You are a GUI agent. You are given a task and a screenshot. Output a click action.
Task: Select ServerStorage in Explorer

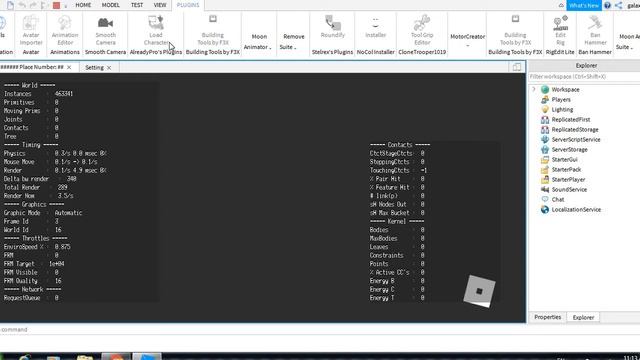[x=569, y=149]
